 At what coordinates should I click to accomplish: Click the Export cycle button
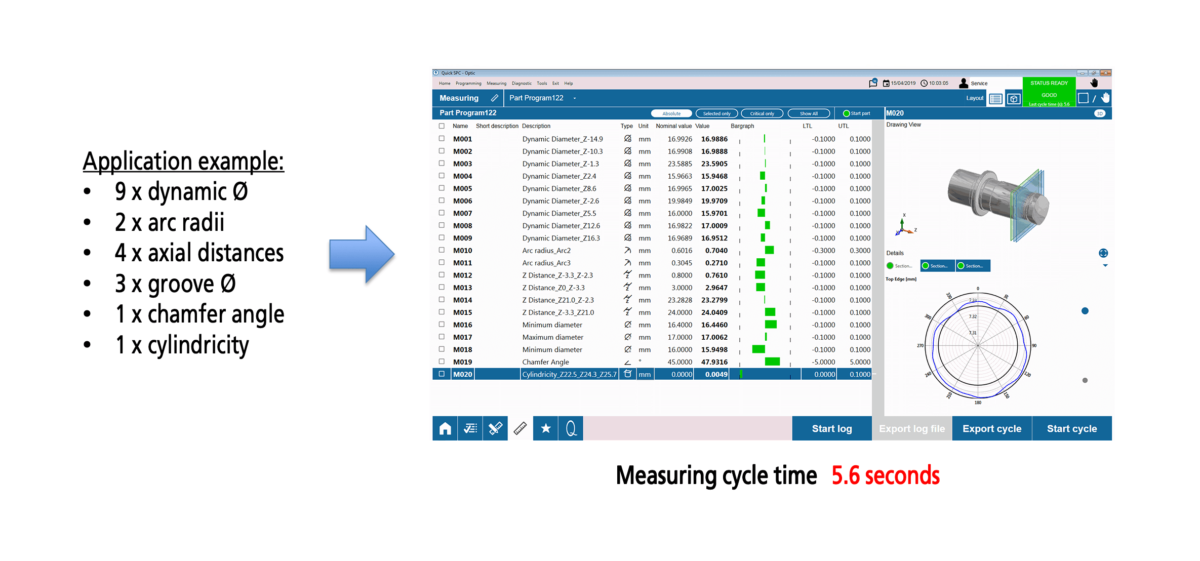(x=992, y=428)
